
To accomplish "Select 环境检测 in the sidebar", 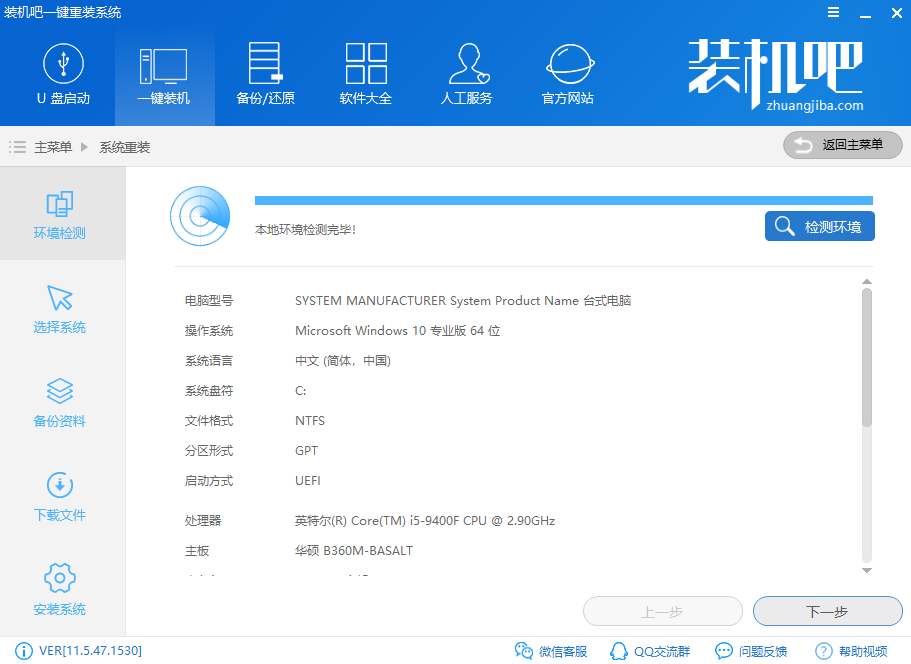I will pos(60,213).
